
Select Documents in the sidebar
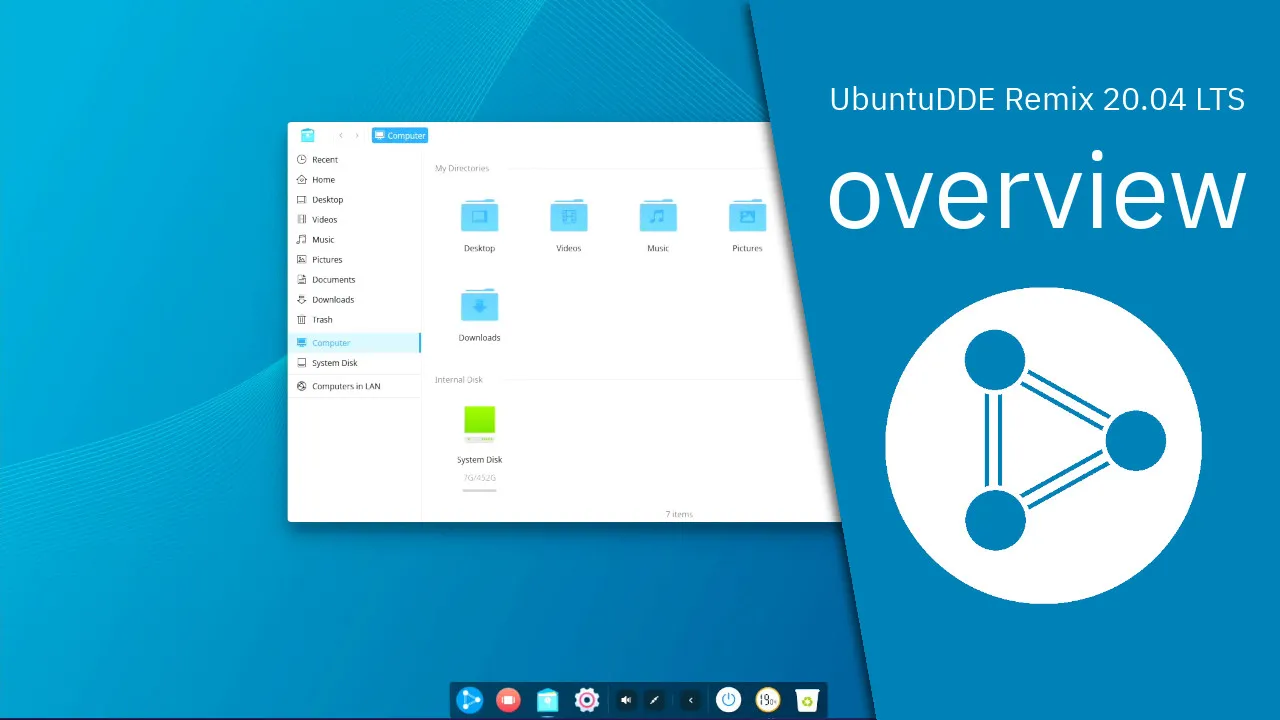click(354, 280)
